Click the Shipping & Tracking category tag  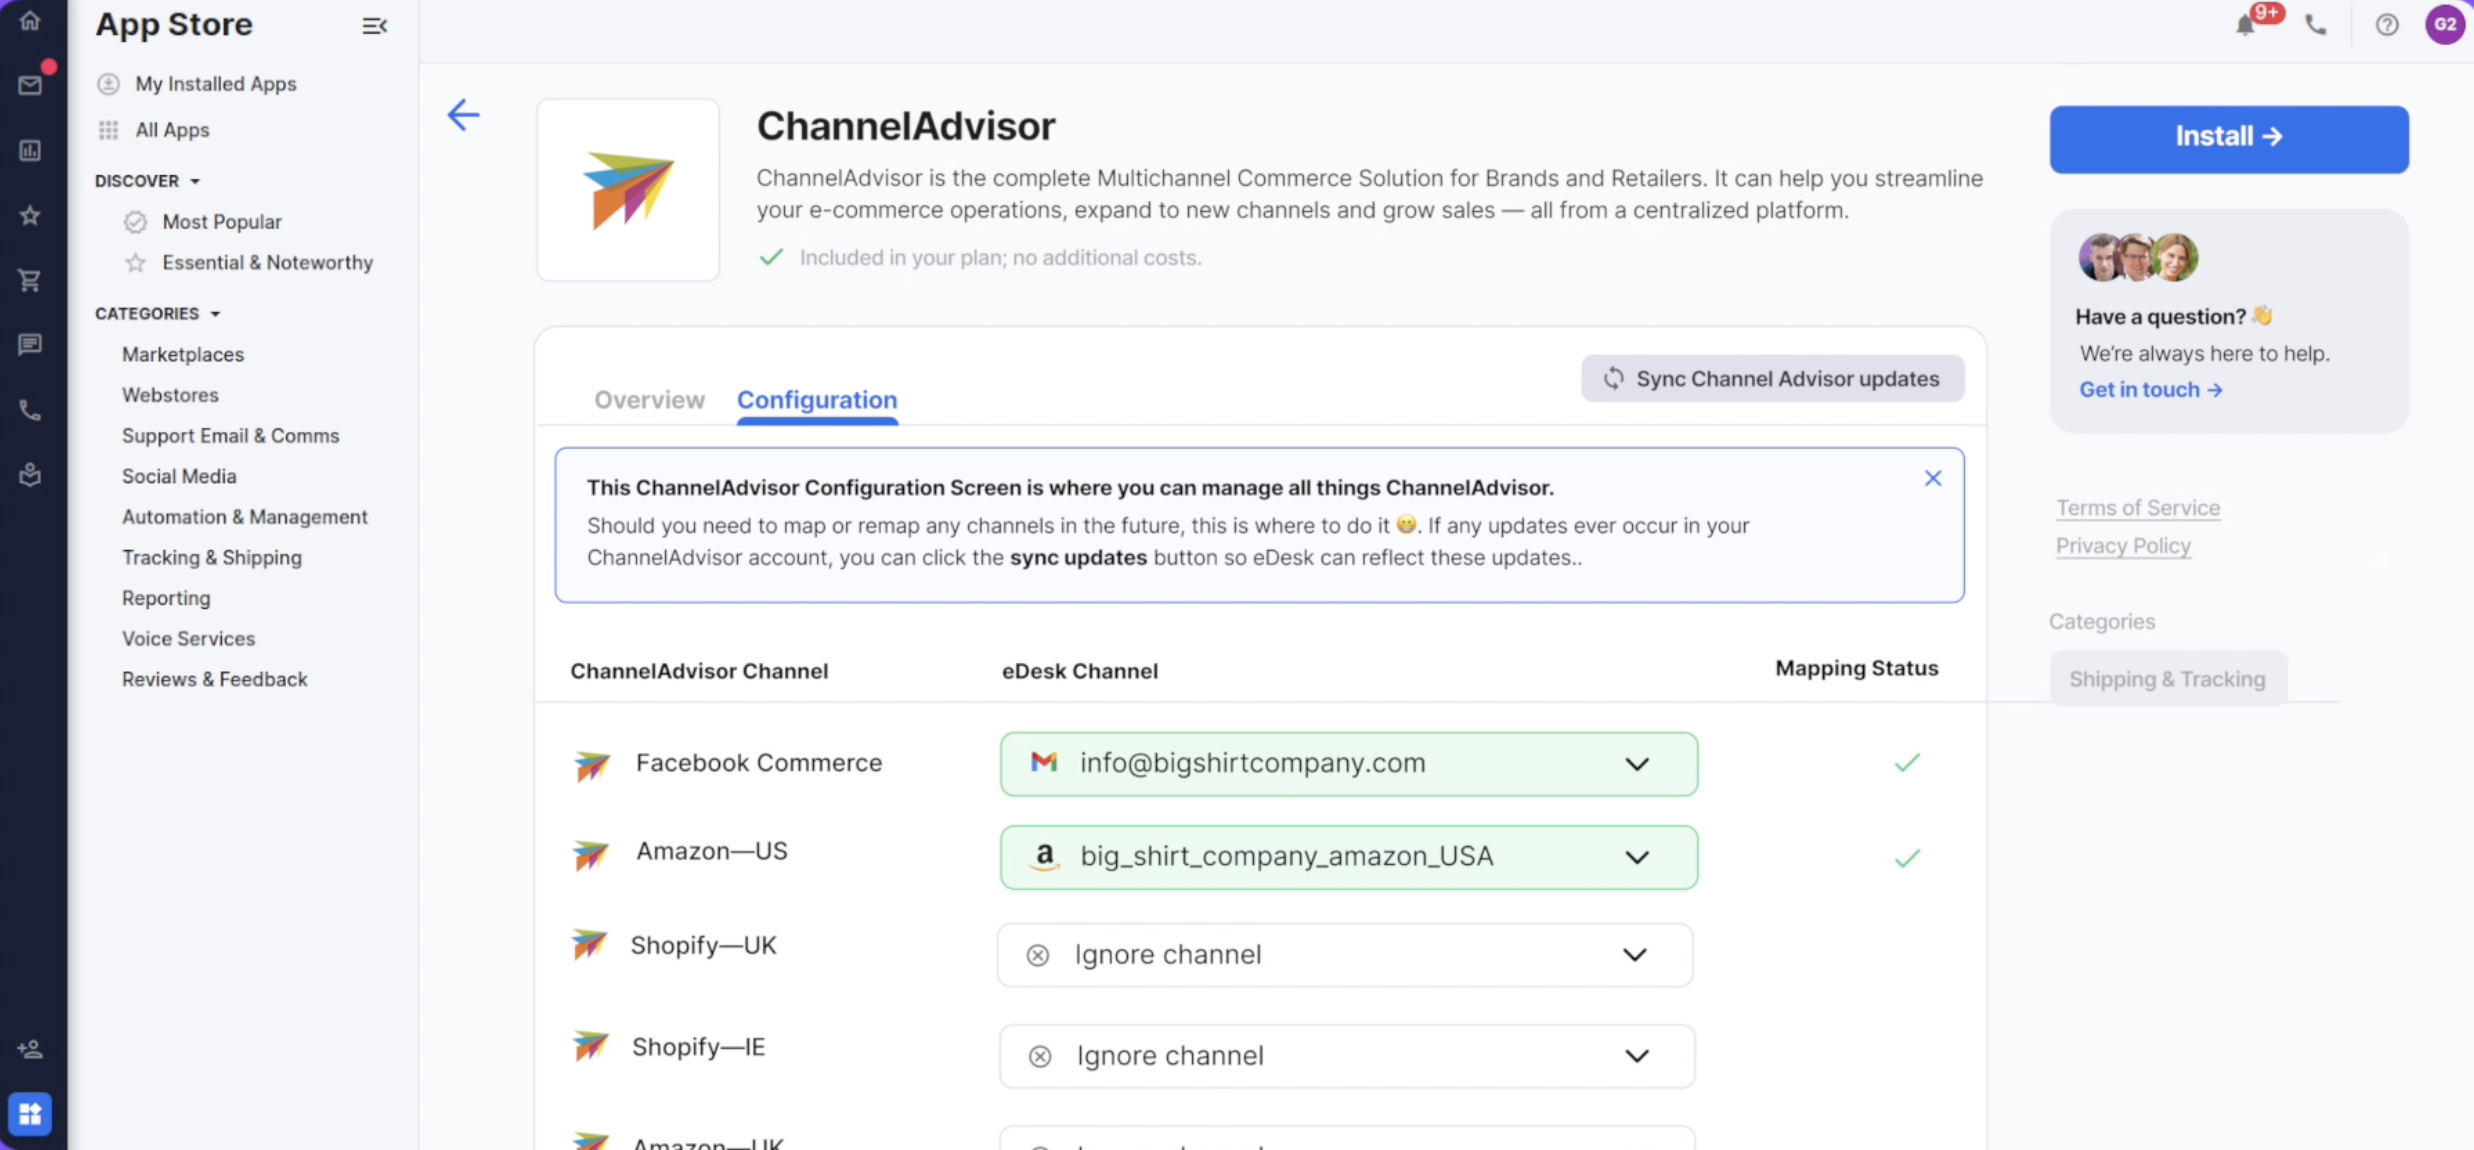pos(2167,679)
